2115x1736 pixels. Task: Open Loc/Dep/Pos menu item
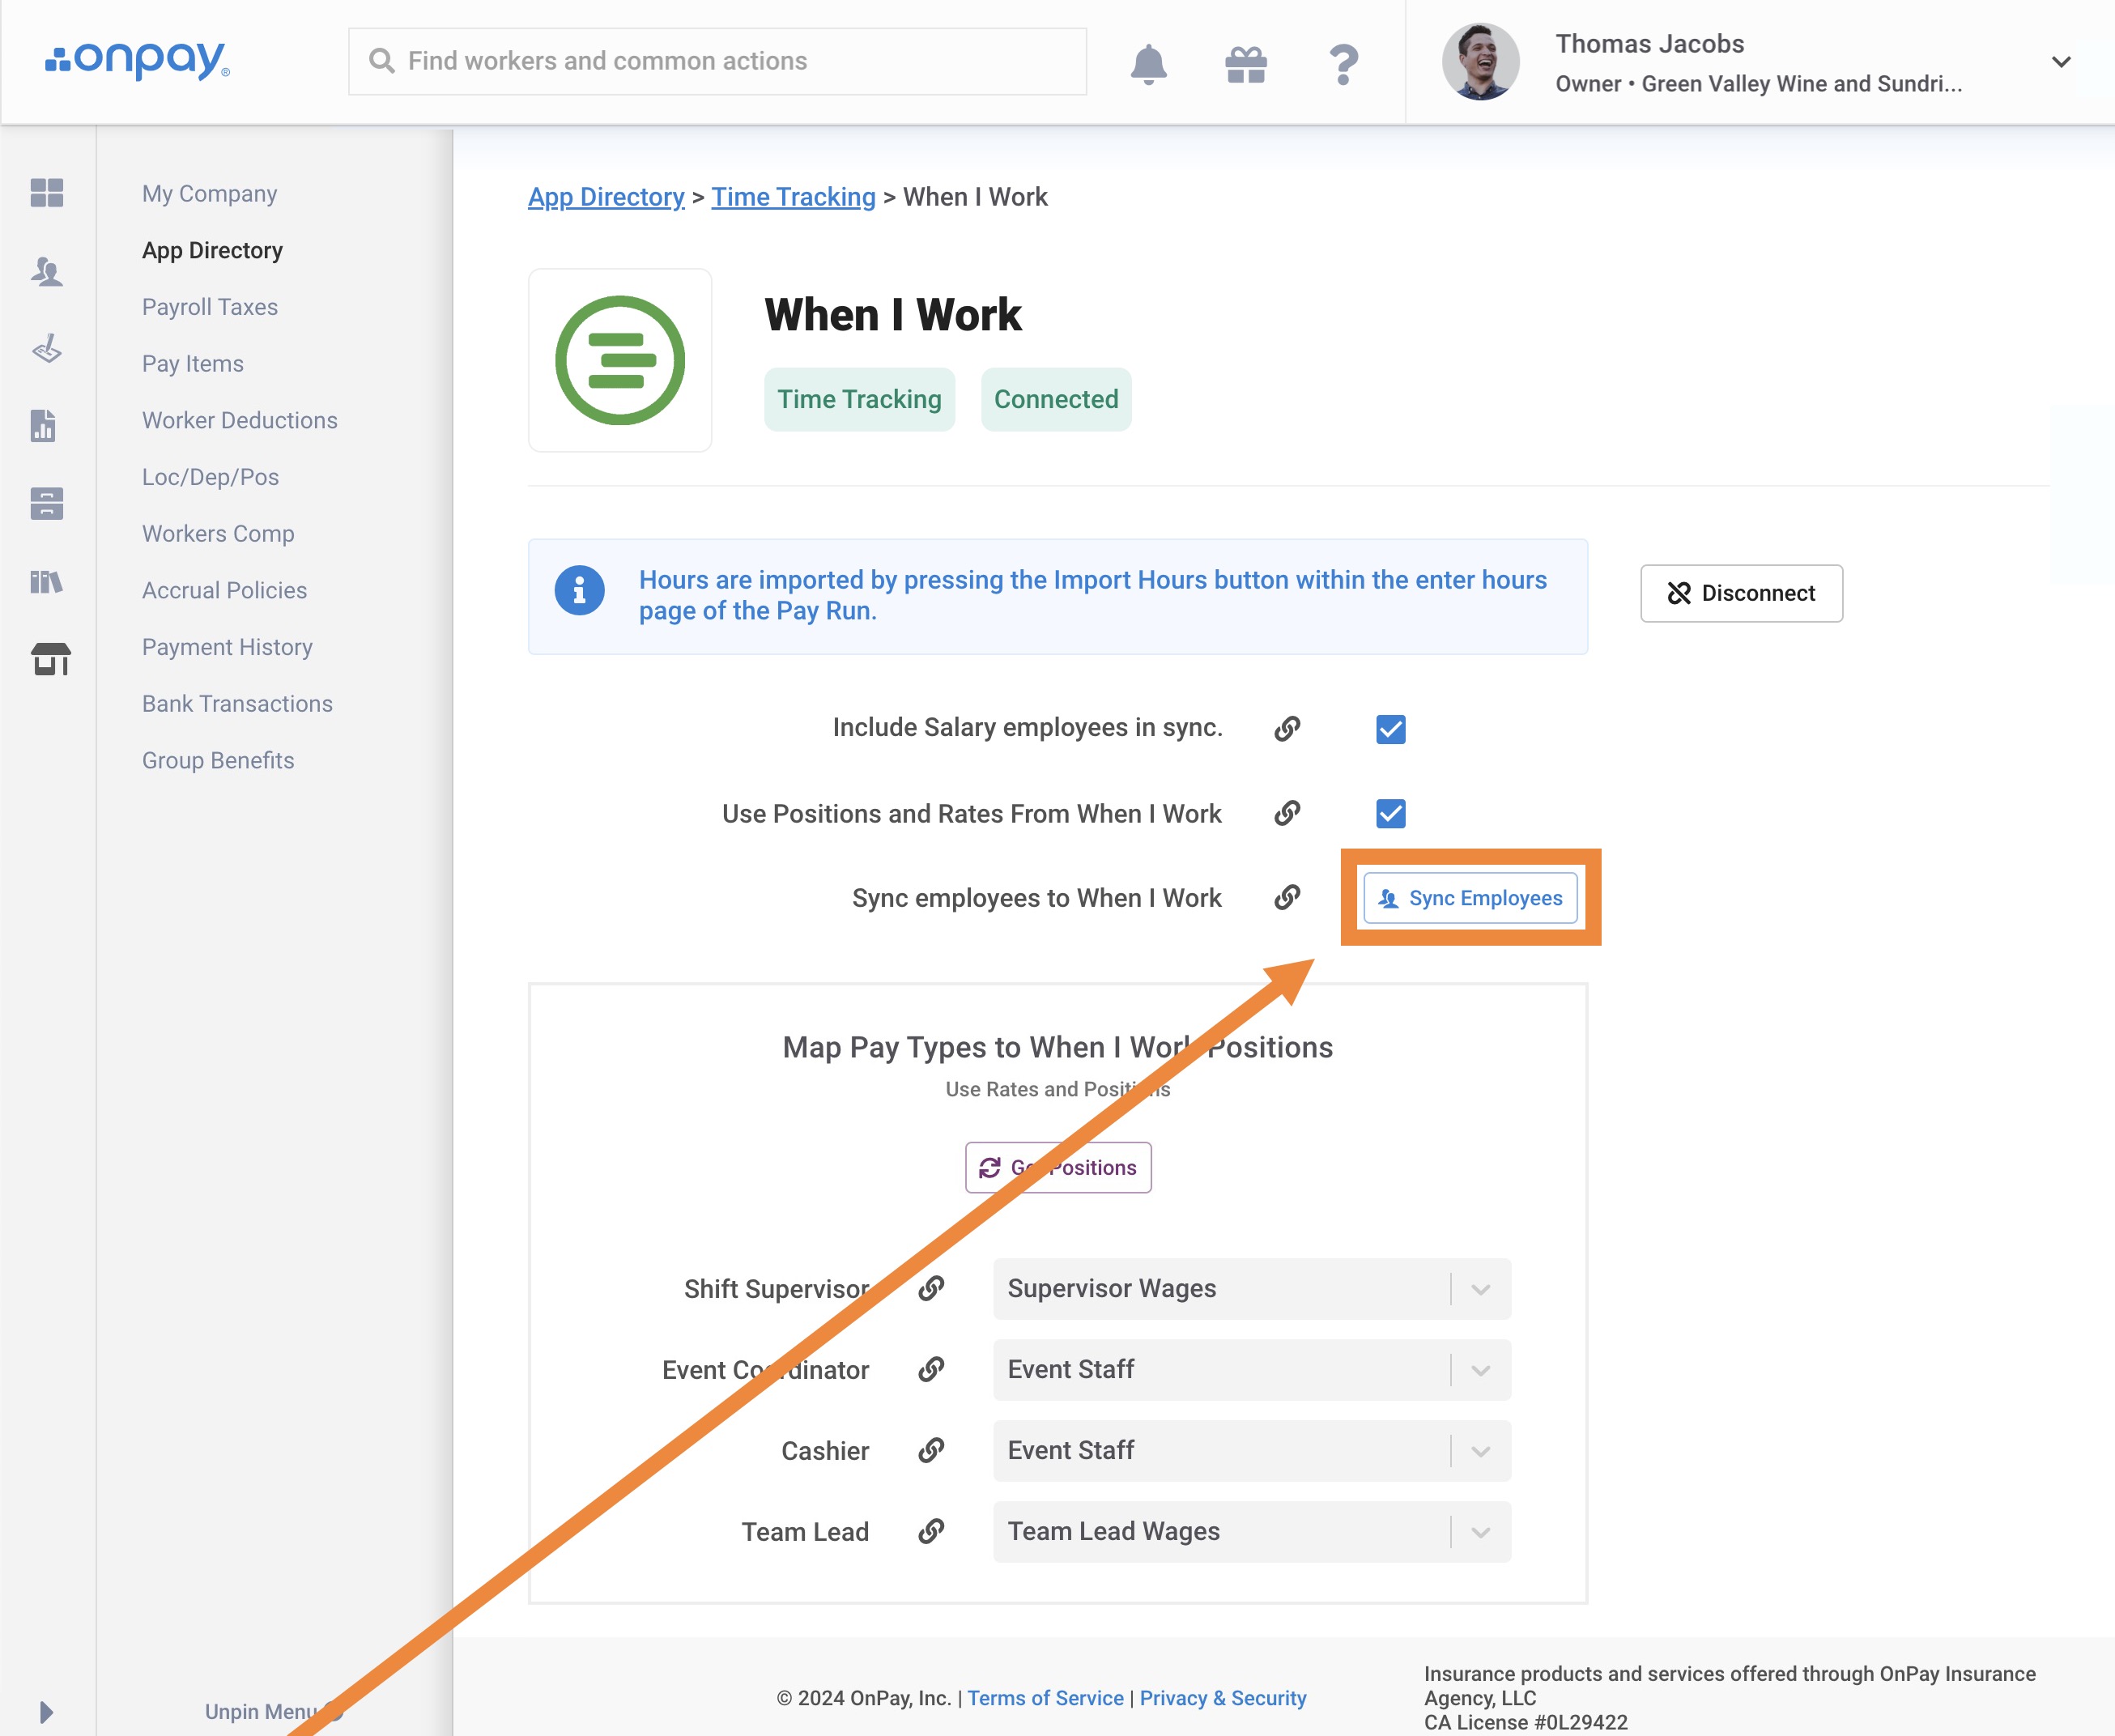point(210,477)
